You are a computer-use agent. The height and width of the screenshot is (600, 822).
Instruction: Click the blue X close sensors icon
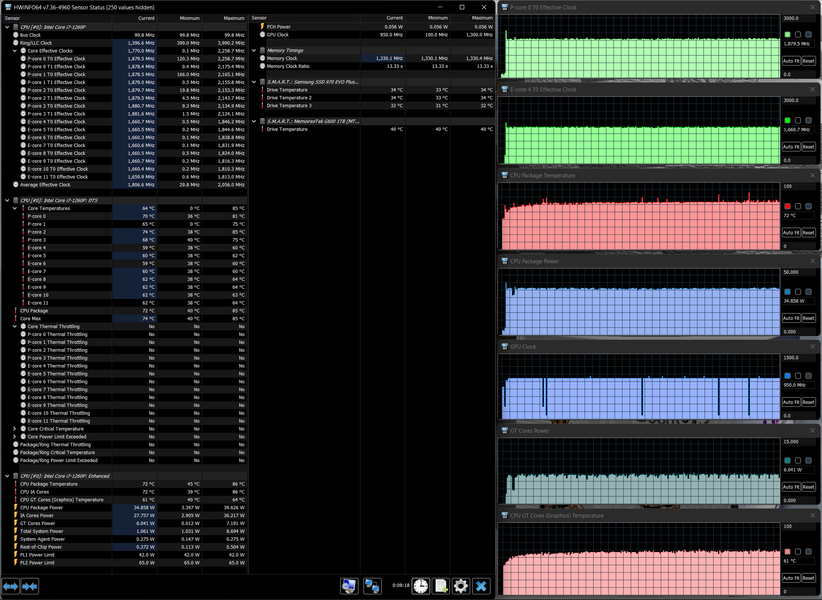[481, 585]
